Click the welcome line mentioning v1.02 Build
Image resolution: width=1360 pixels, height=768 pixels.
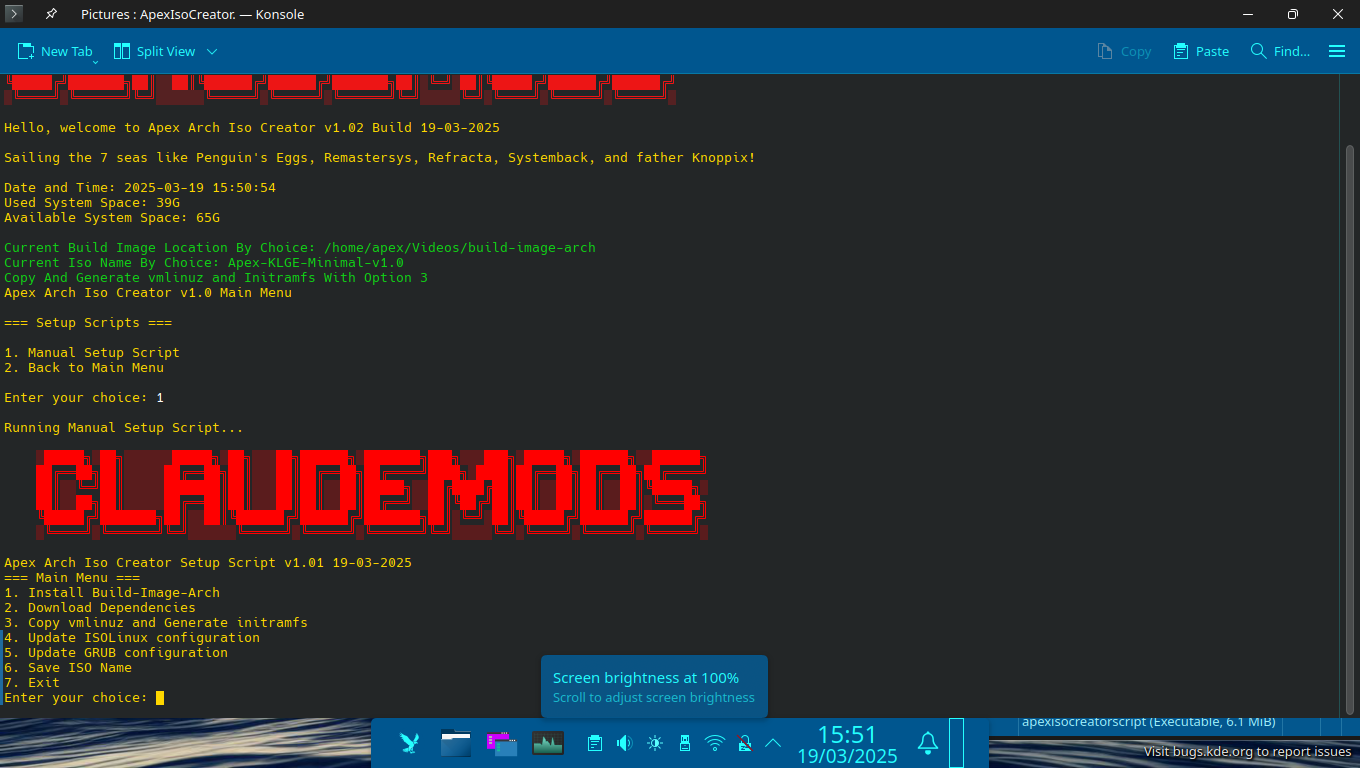(x=252, y=128)
